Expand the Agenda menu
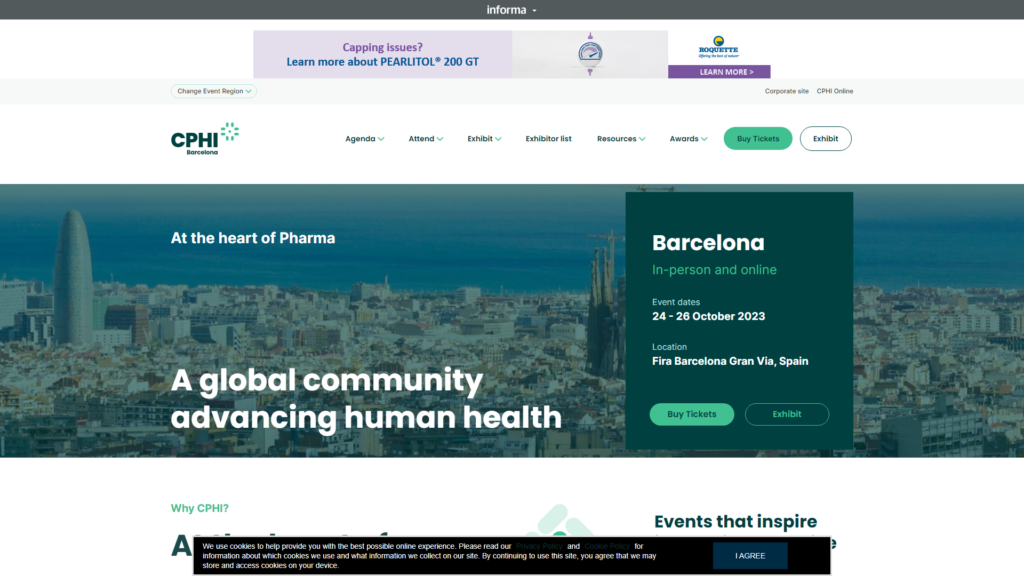This screenshot has width=1024, height=576. (x=364, y=138)
